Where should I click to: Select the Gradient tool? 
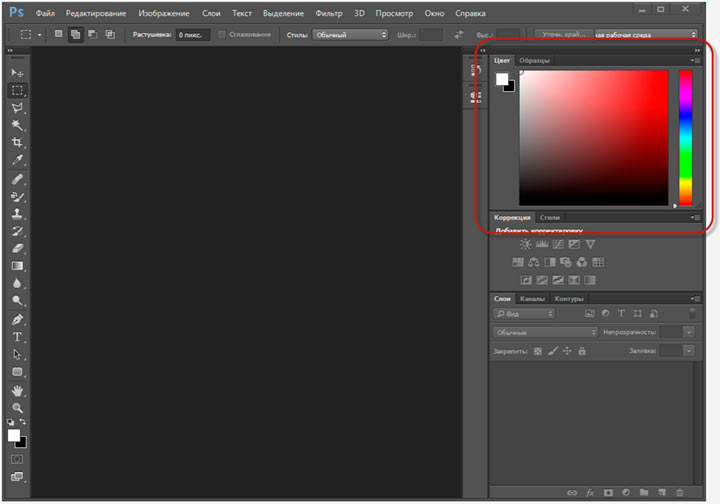click(17, 266)
